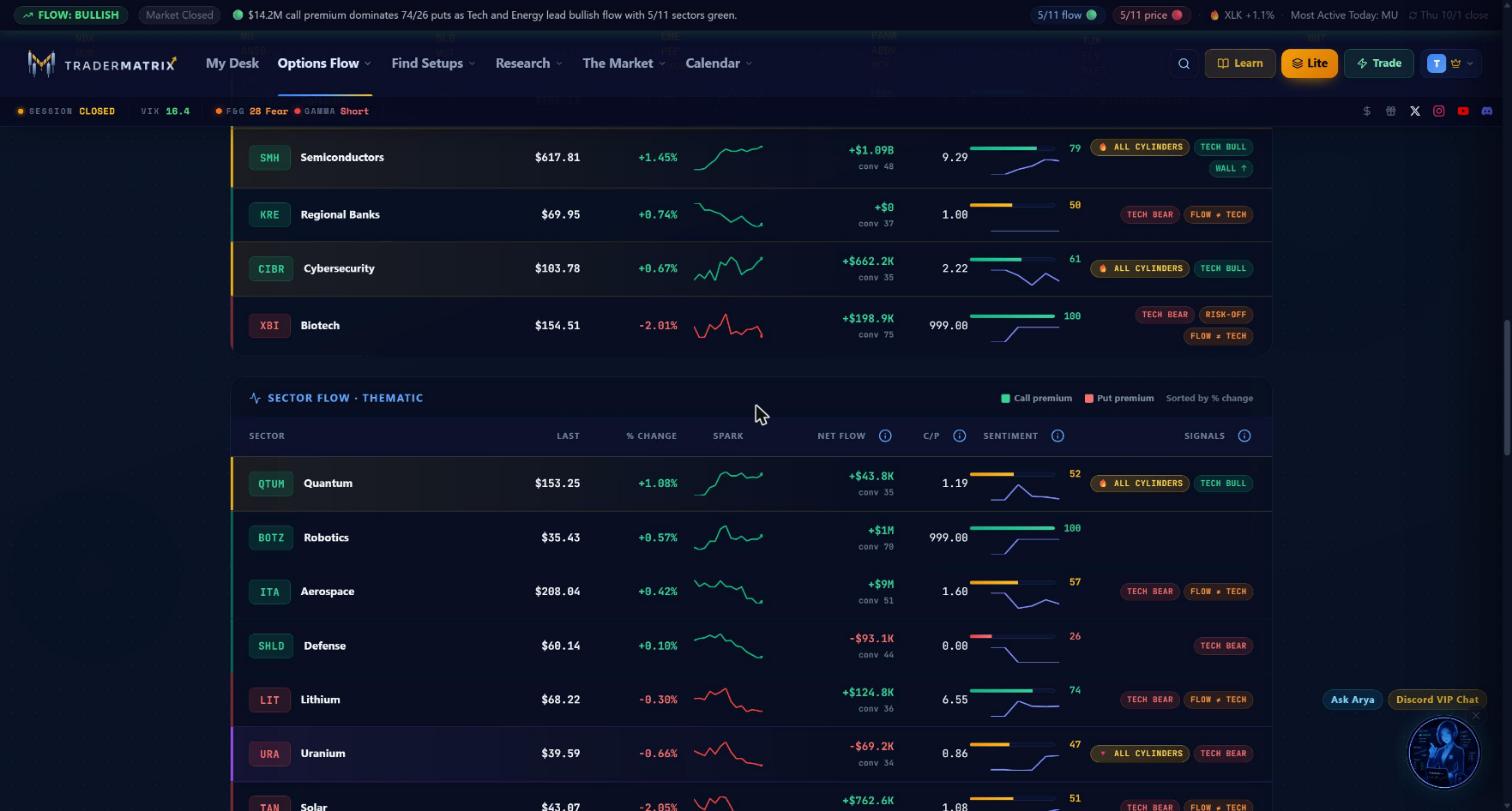
Task: Show C/P column info icon
Action: tap(959, 436)
